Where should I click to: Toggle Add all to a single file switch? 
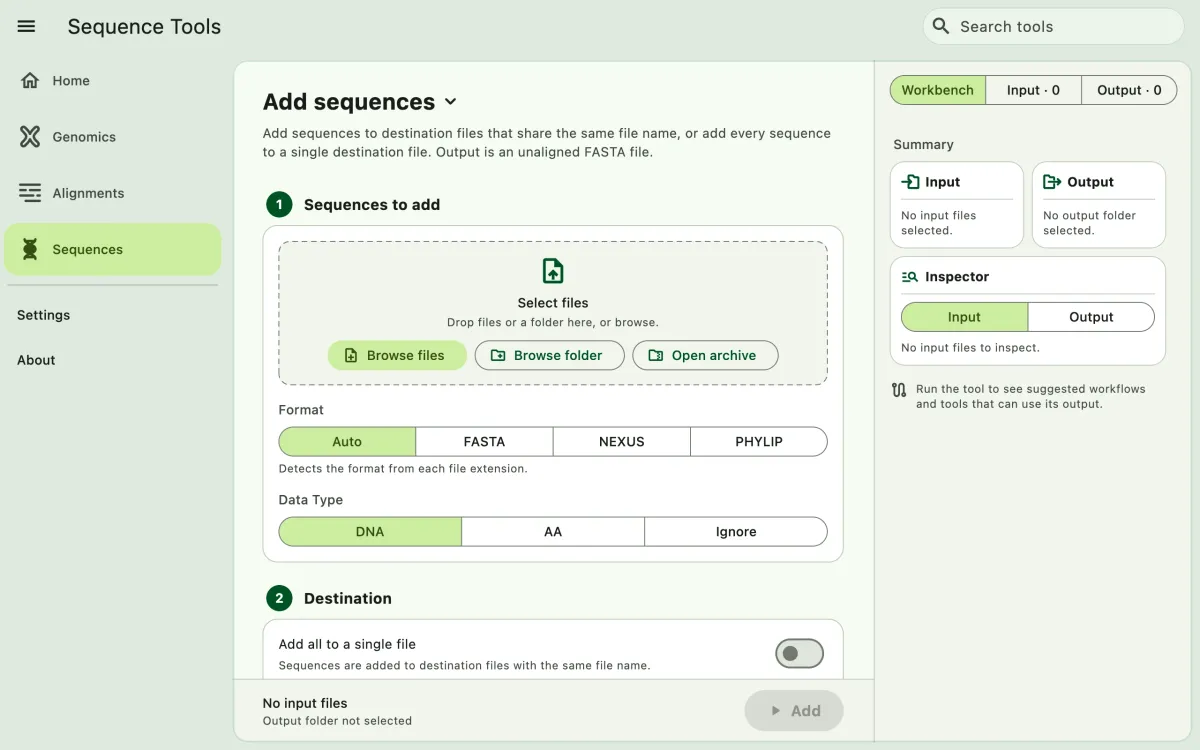click(x=799, y=653)
